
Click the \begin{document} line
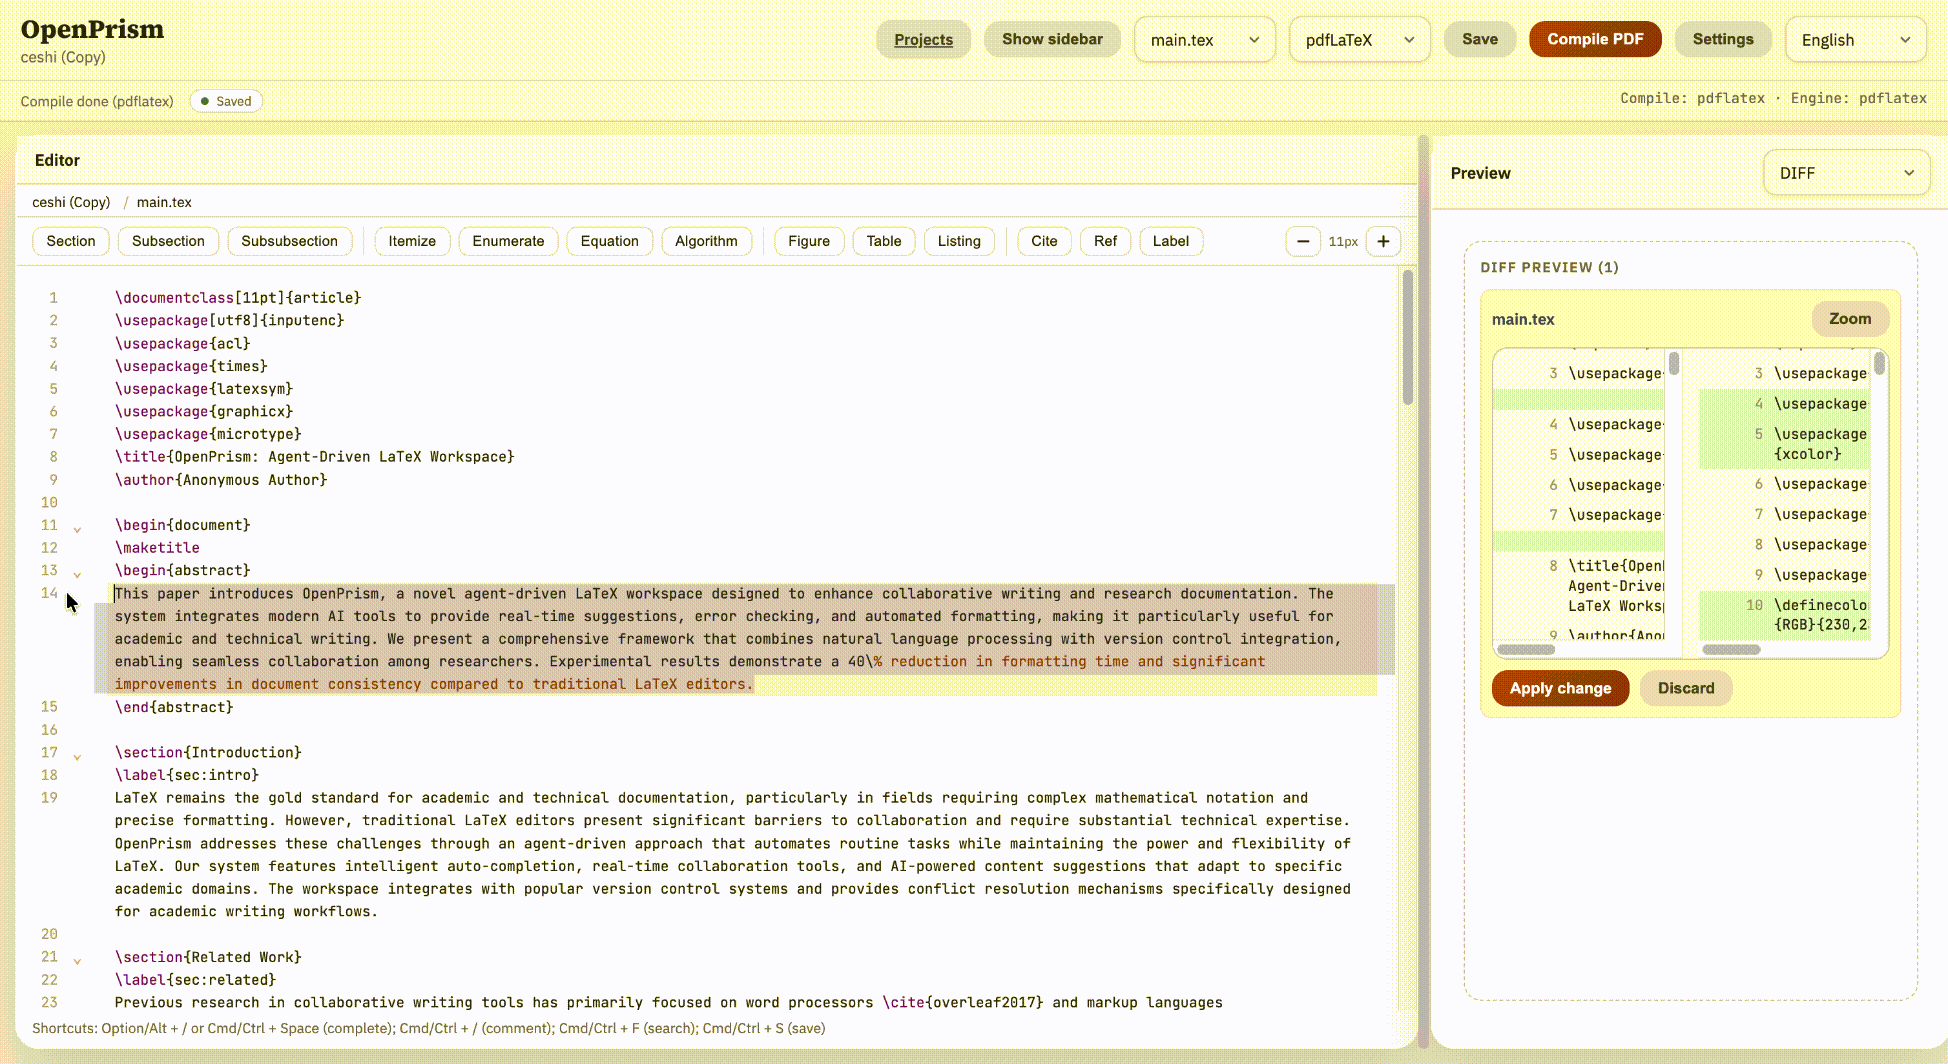pos(183,525)
